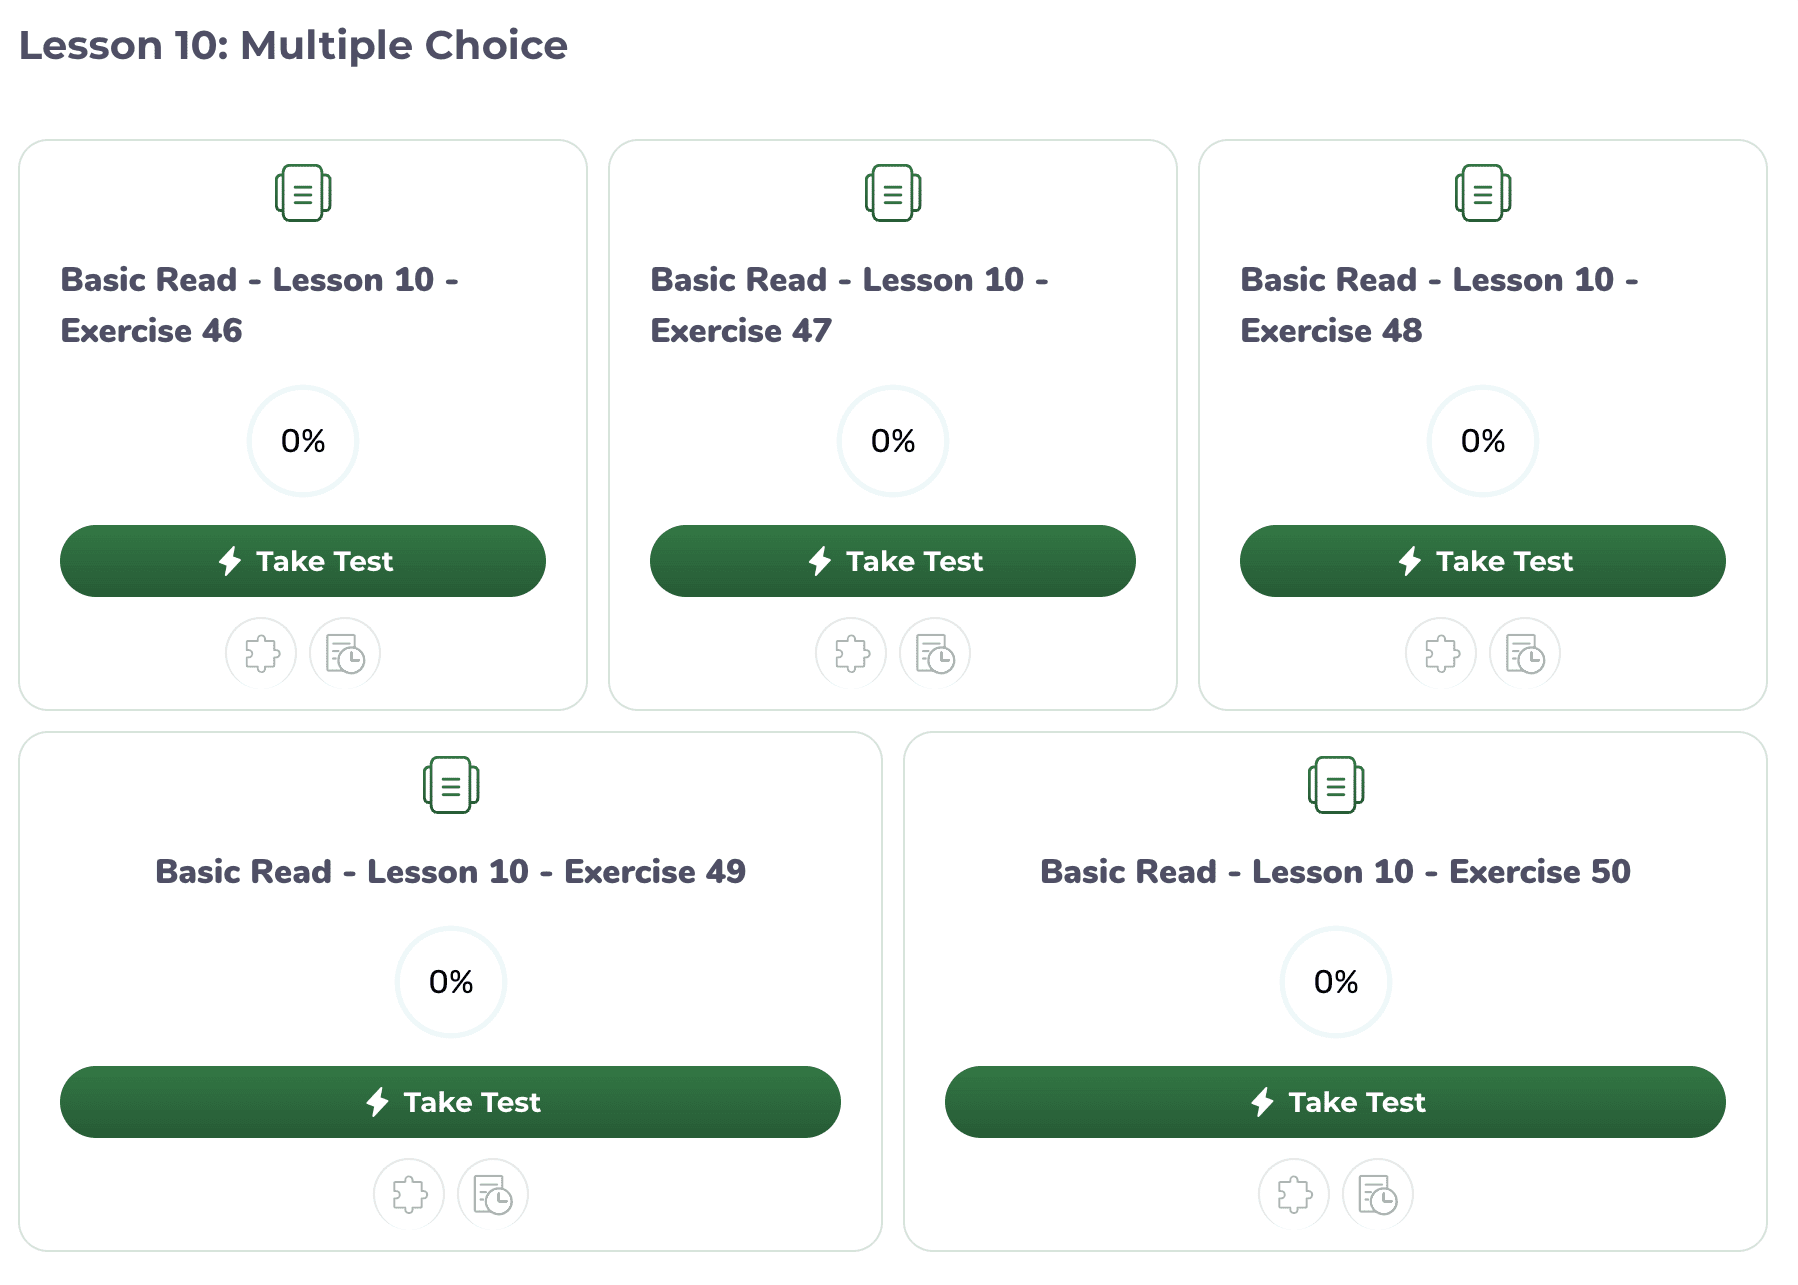
Task: Launch Take Test for Exercise 49
Action: pyautogui.click(x=450, y=1102)
